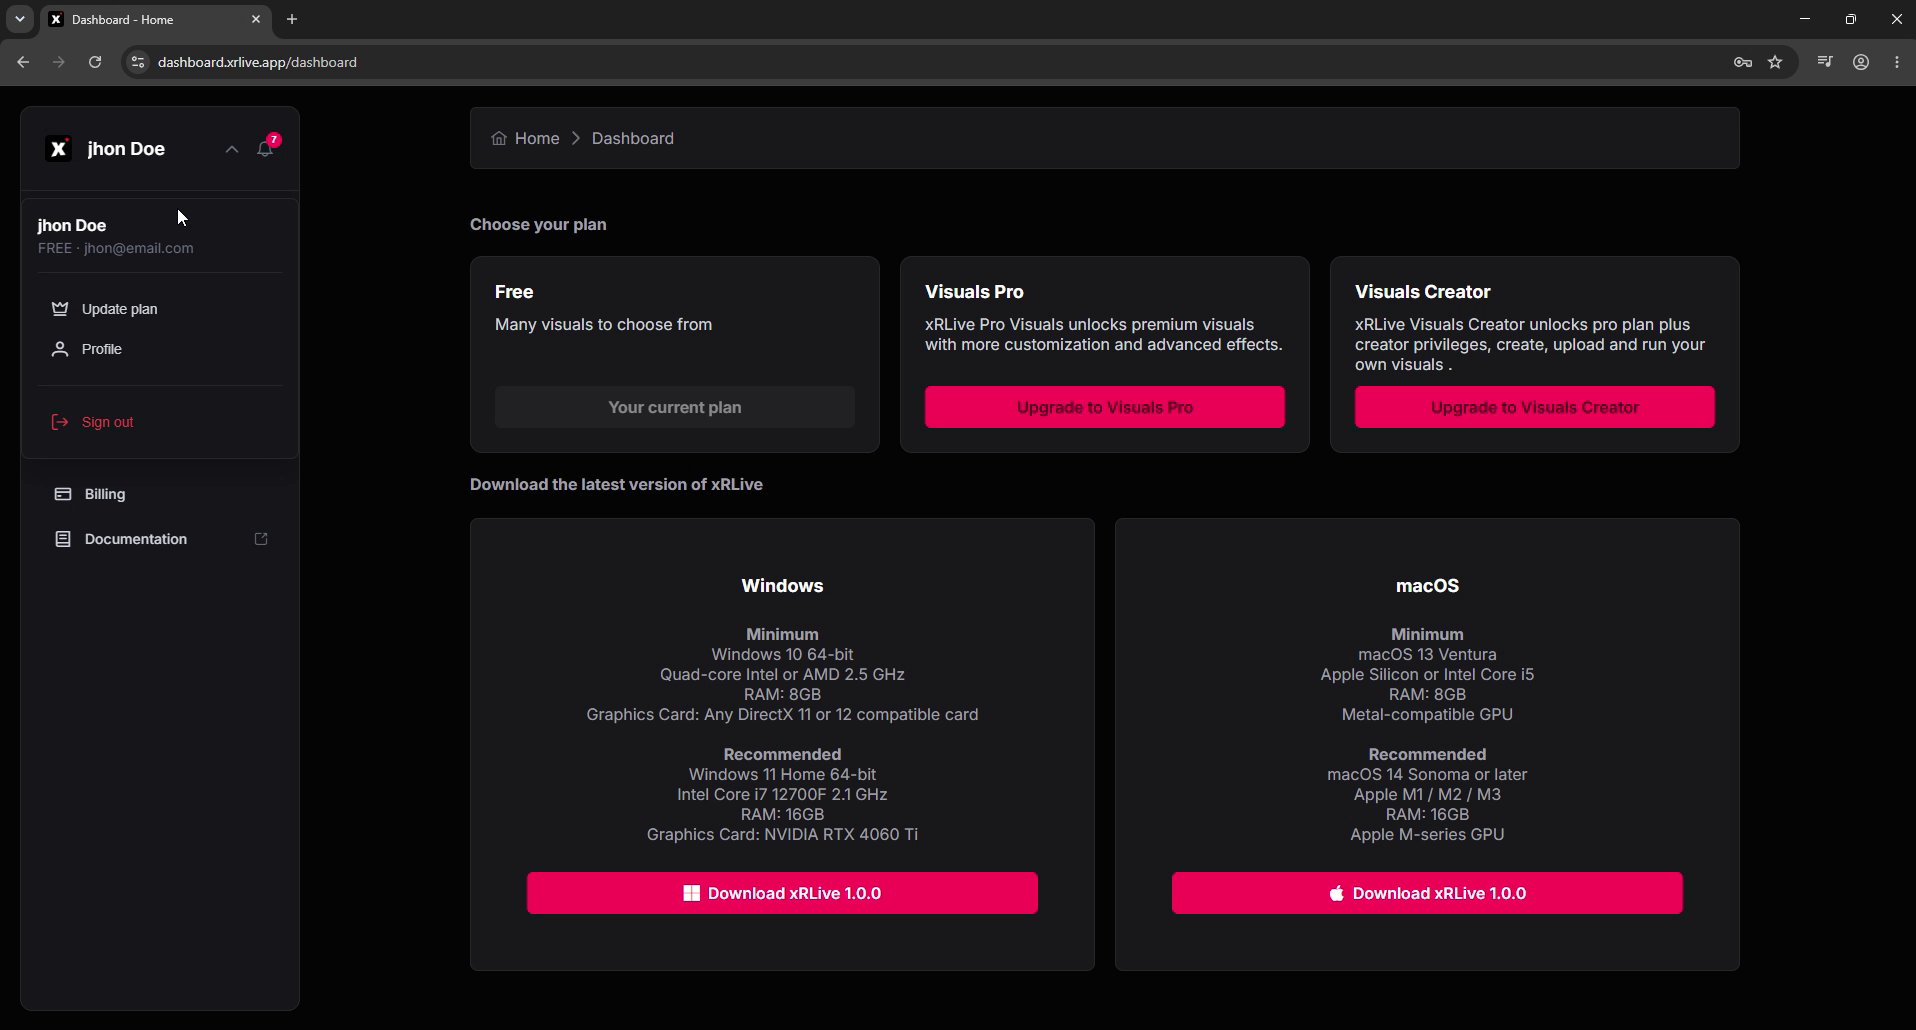This screenshot has height=1030, width=1916.
Task: Open the tab search dropdown arrow
Action: coord(19,19)
